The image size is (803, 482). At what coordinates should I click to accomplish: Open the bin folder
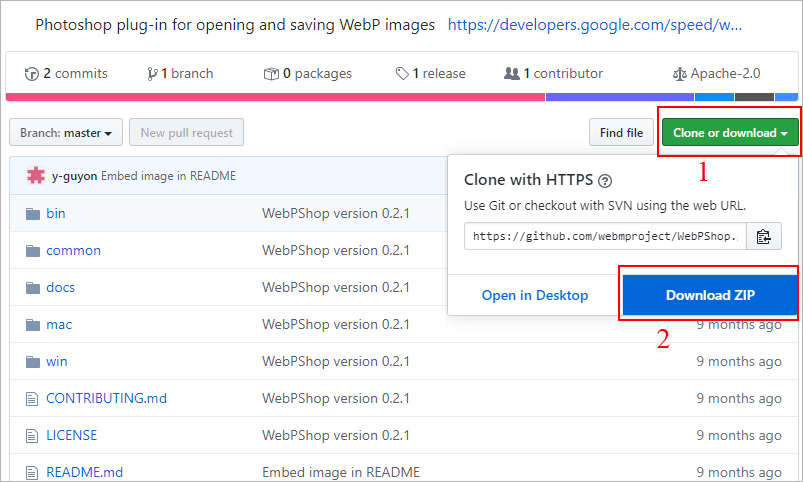click(56, 213)
